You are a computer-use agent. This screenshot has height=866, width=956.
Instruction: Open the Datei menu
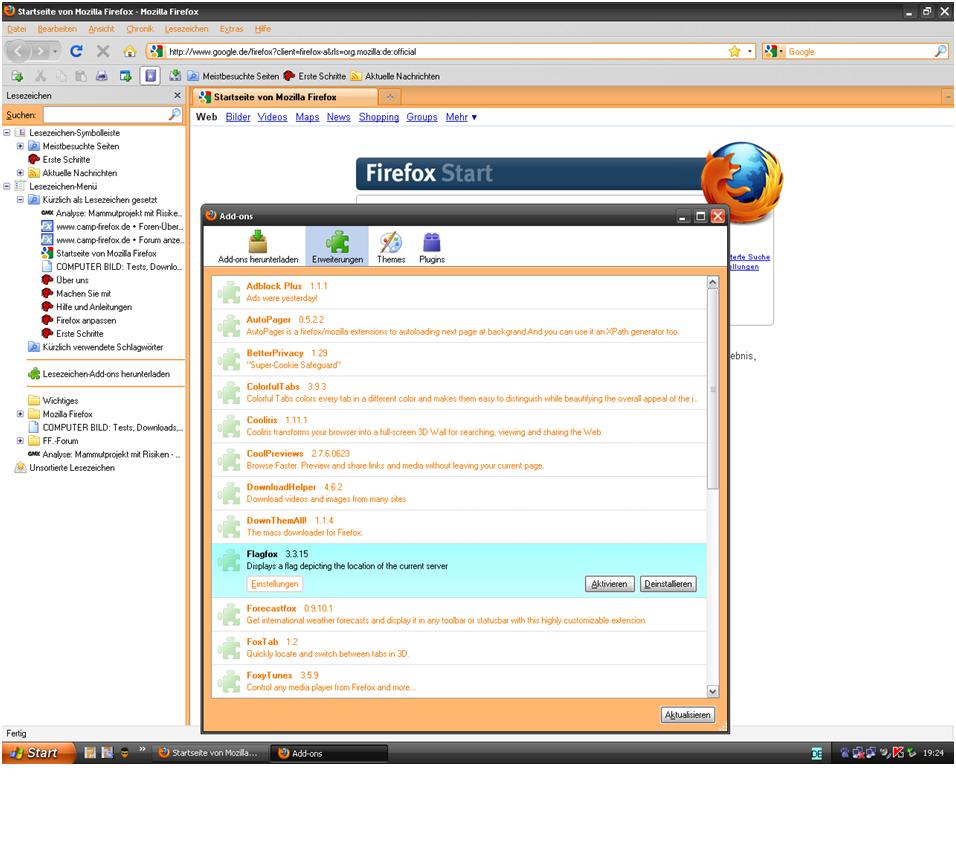[16, 29]
